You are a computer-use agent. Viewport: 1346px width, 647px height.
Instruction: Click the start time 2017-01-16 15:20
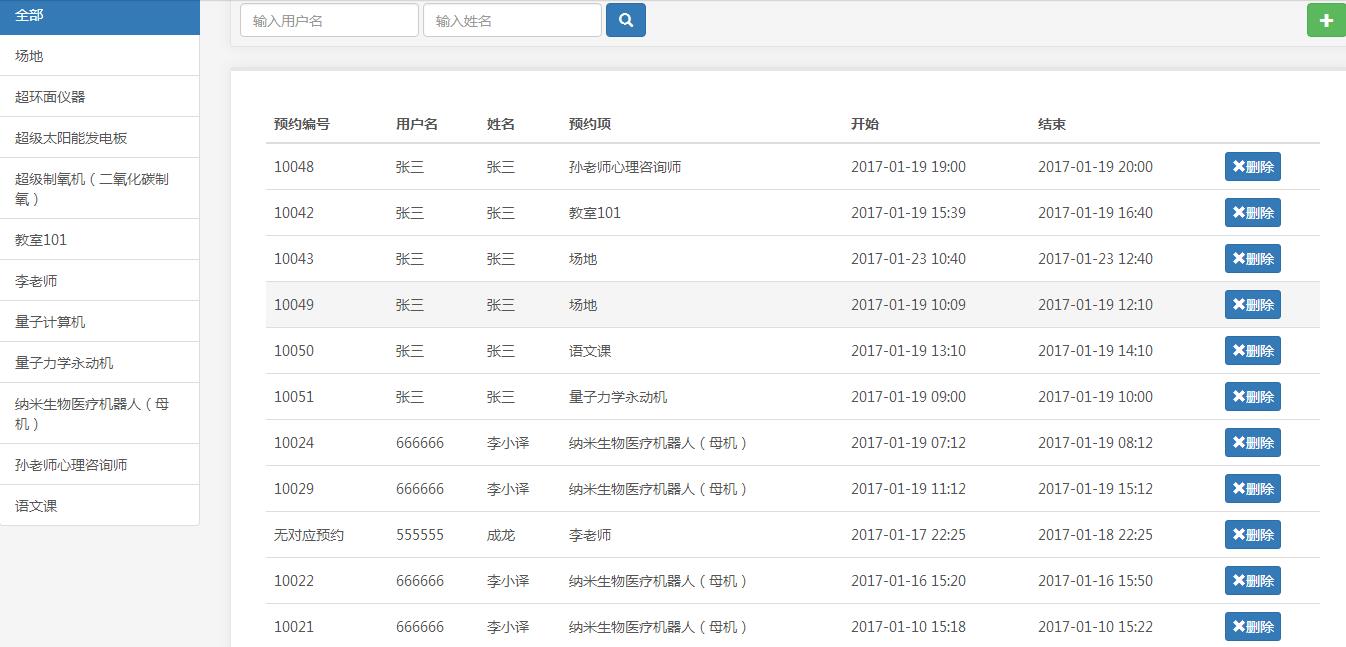908,581
